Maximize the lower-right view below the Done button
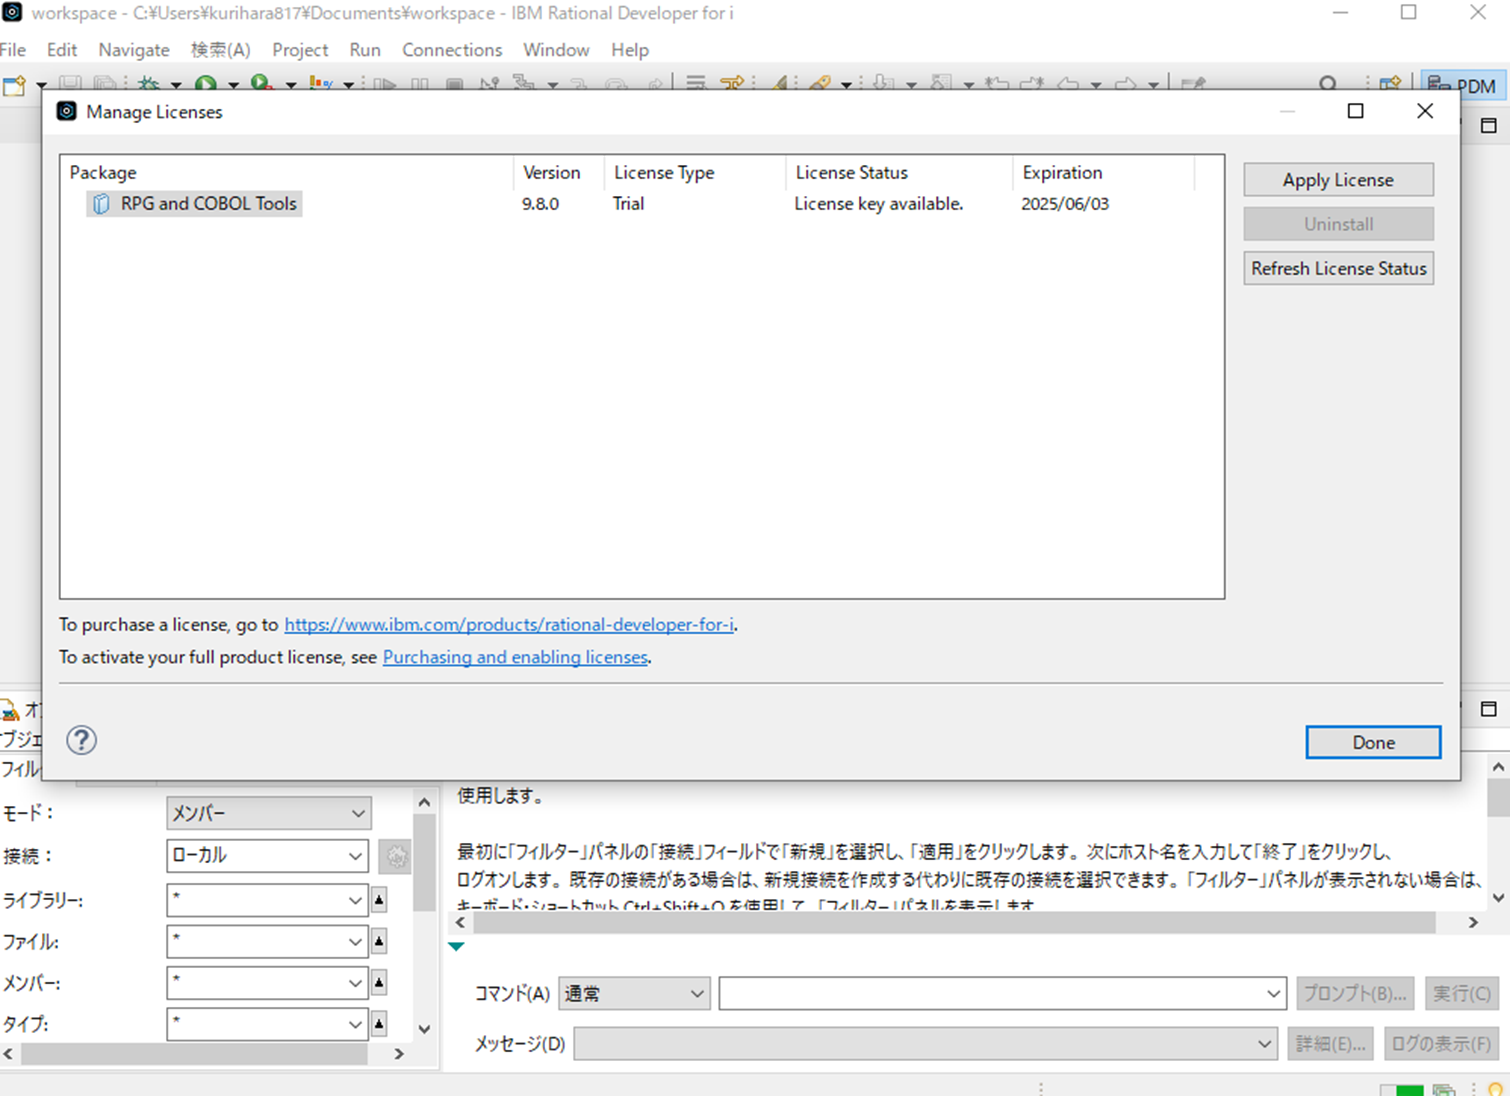The width and height of the screenshot is (1510, 1096). coord(1488,708)
